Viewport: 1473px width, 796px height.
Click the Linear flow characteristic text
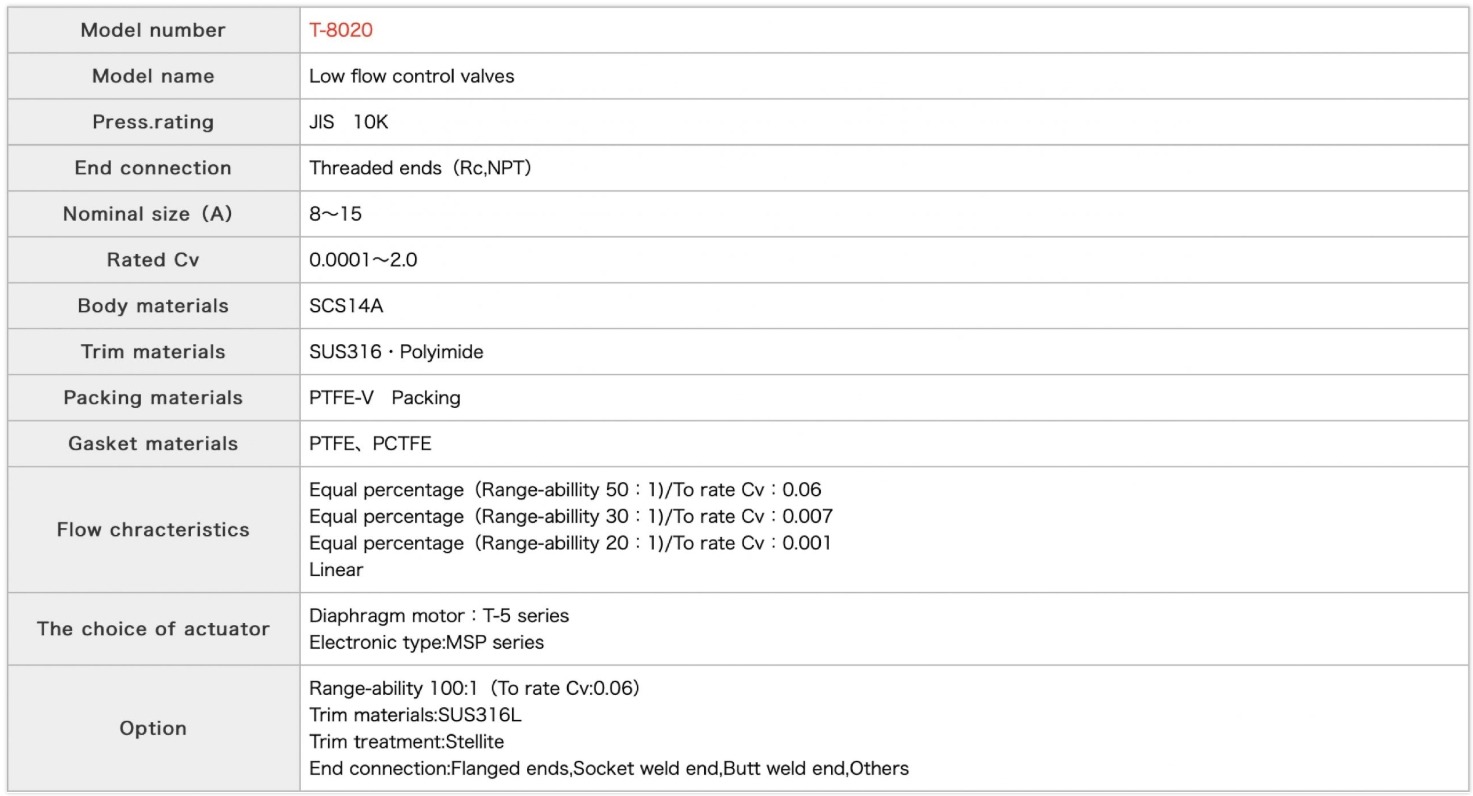pyautogui.click(x=336, y=570)
